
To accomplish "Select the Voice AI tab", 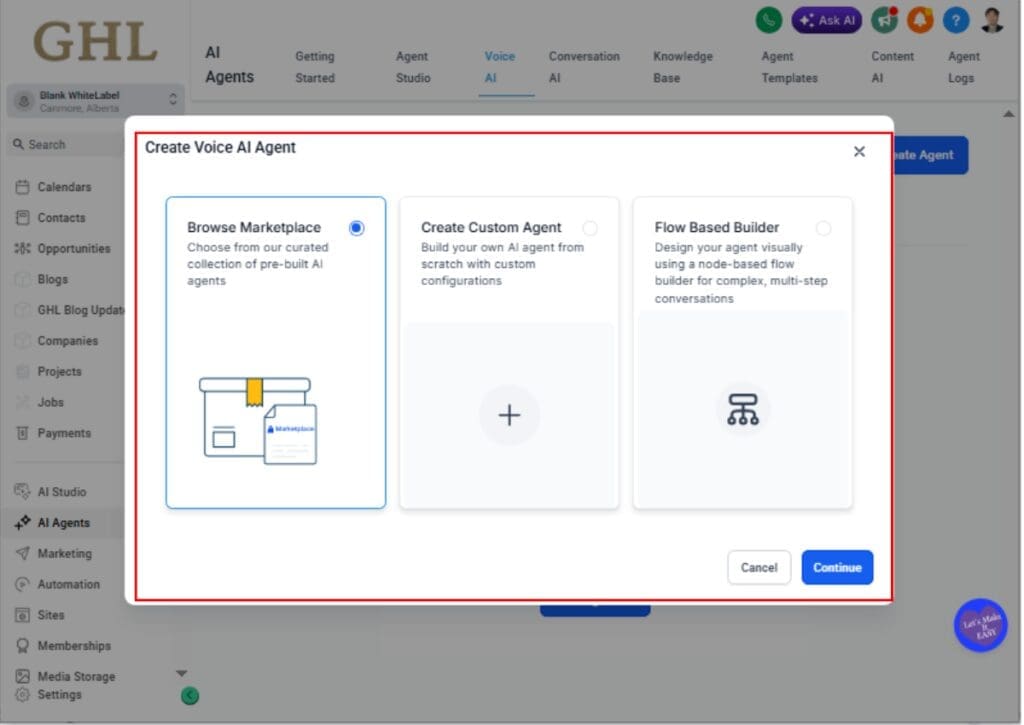I will click(x=500, y=67).
